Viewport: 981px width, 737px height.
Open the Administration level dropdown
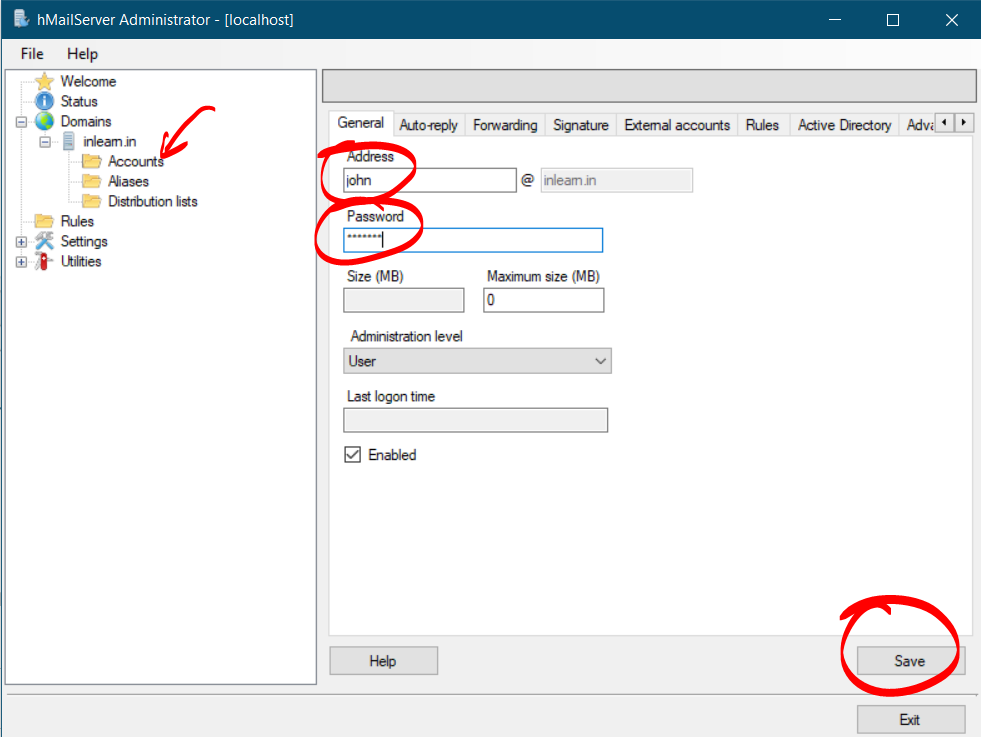(x=477, y=361)
